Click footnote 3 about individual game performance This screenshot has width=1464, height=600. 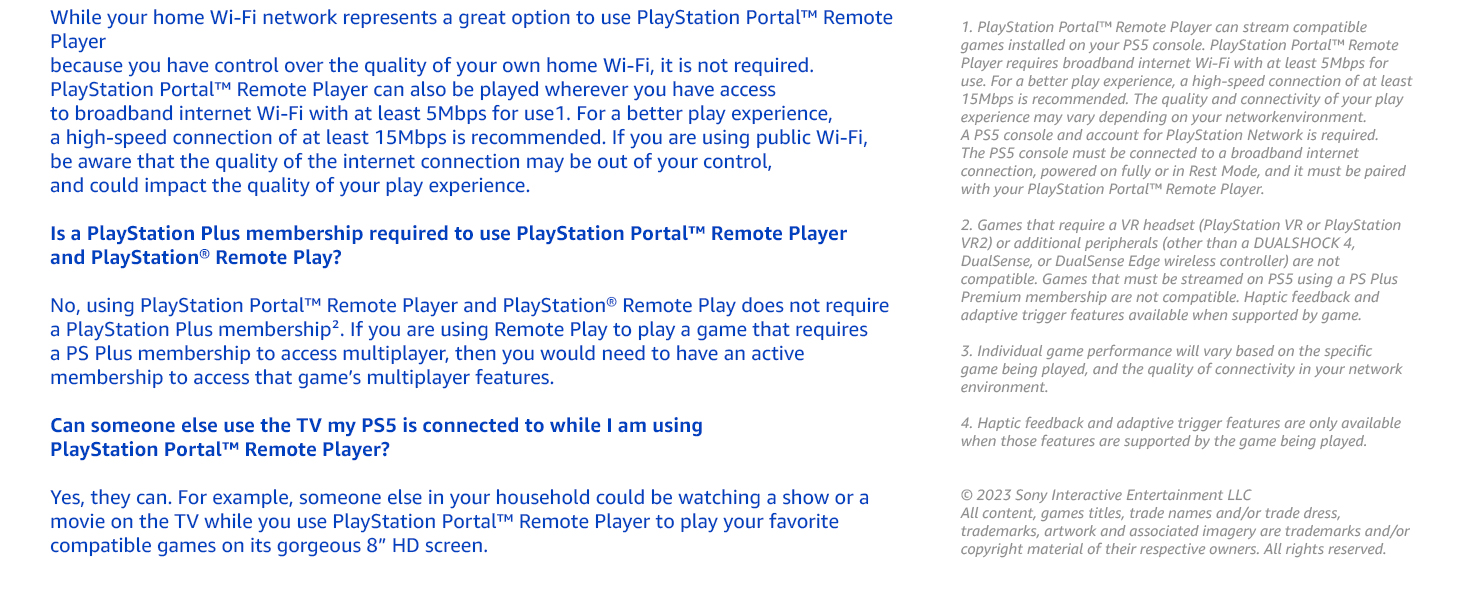1181,369
